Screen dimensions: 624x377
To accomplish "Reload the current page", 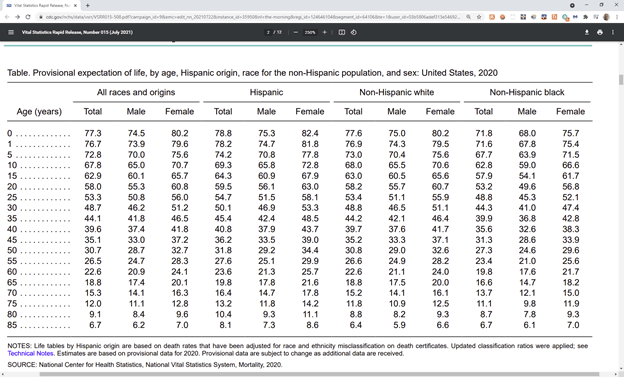I will point(27,17).
